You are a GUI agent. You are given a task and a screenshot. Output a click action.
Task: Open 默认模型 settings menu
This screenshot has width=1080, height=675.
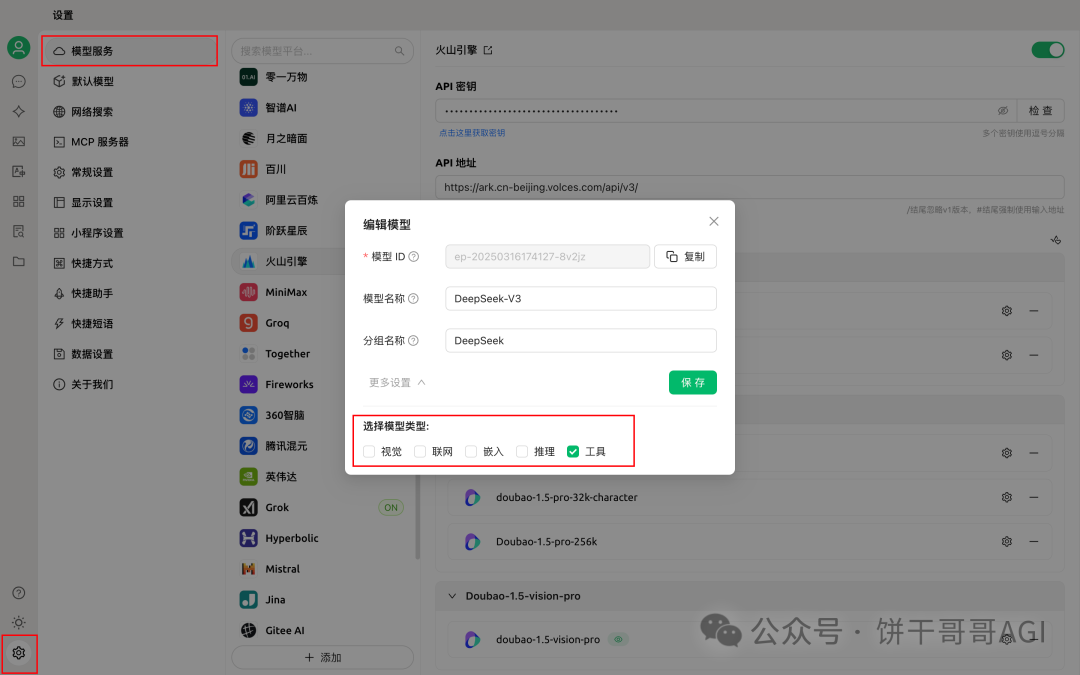129,81
